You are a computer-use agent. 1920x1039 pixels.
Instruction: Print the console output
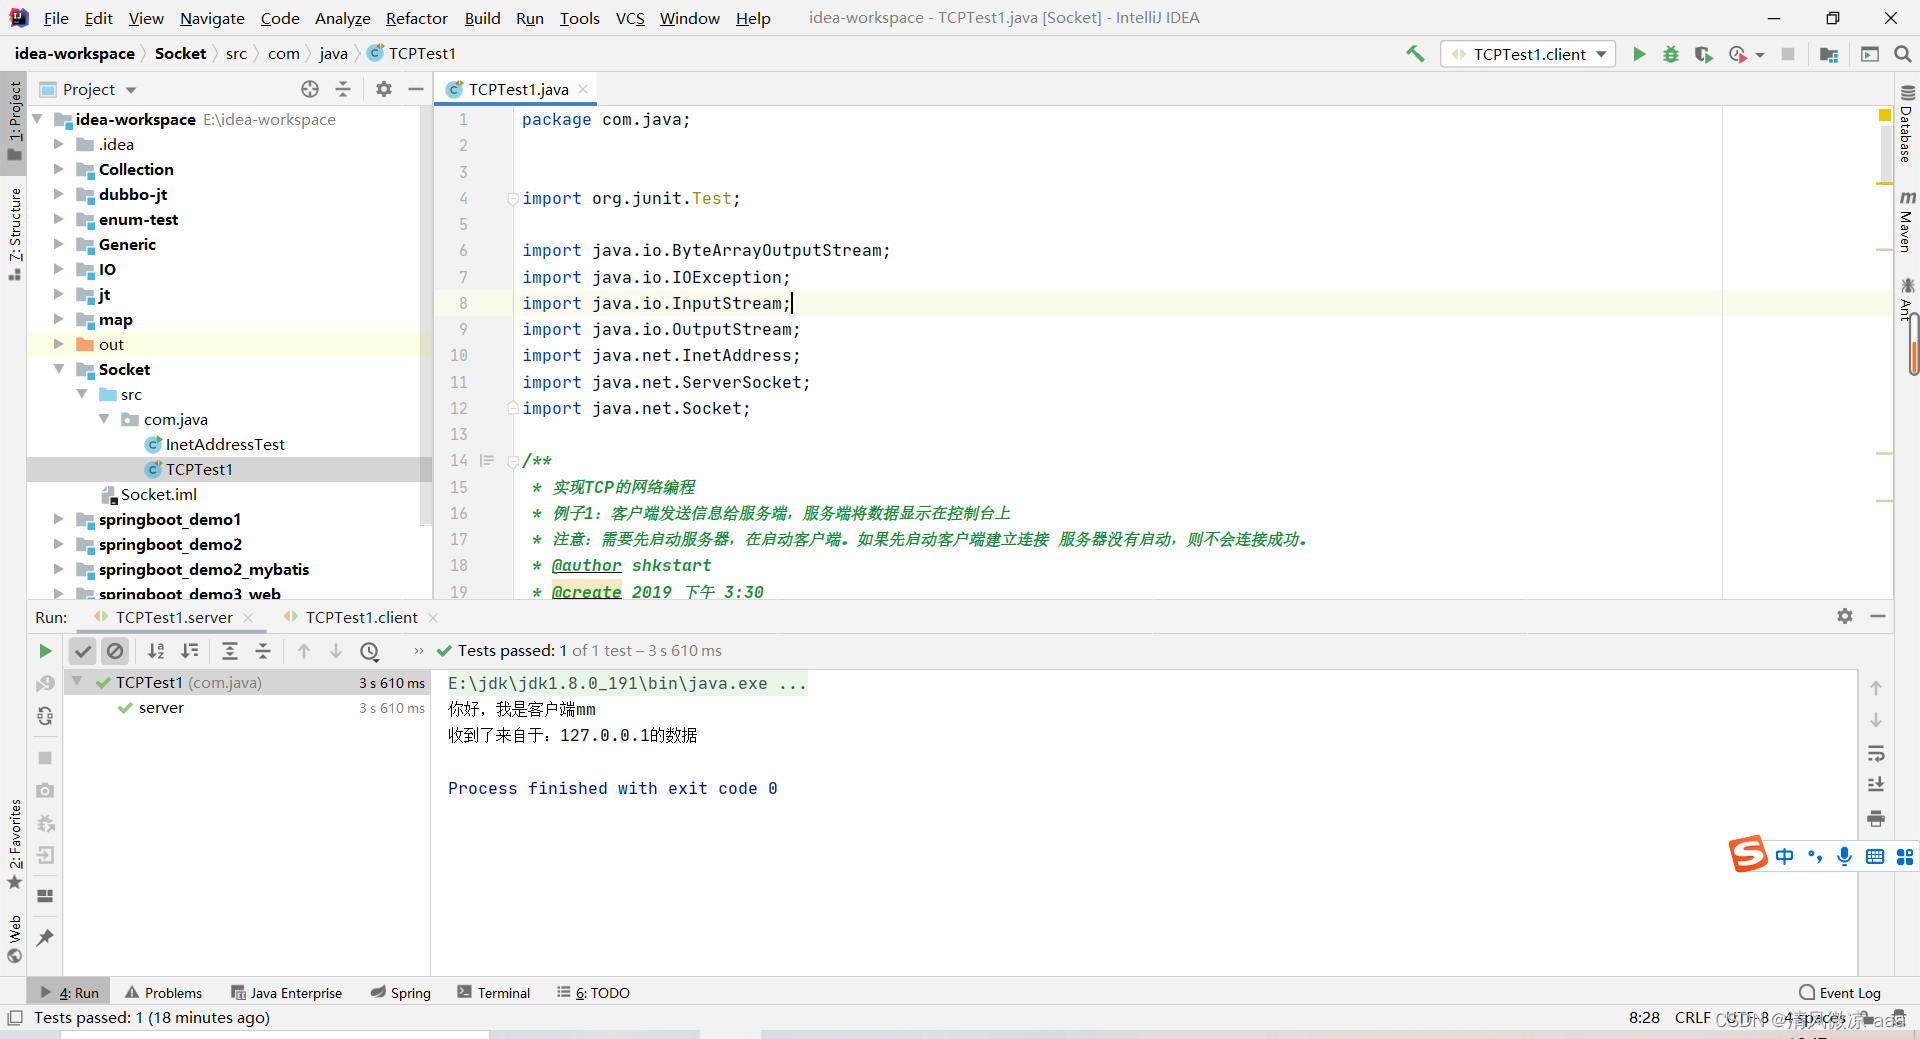1876,819
